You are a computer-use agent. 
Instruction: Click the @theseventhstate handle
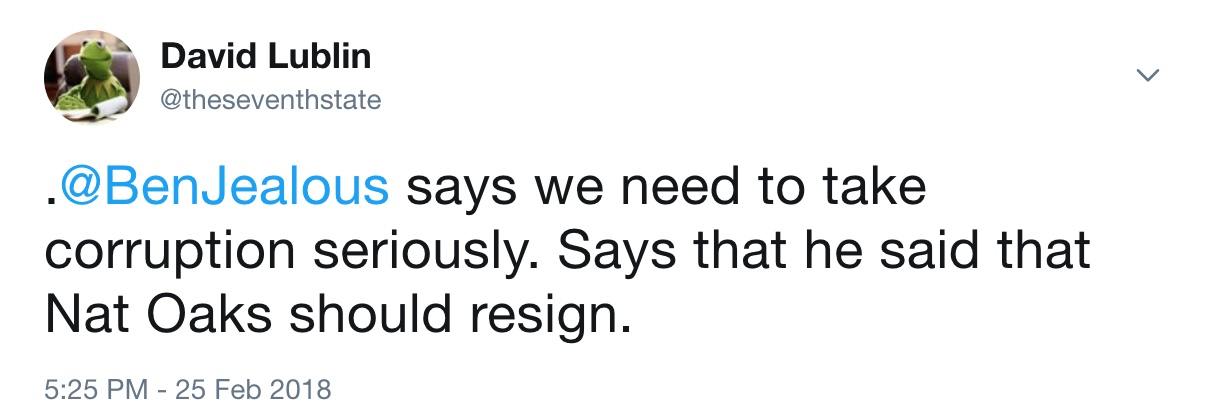click(270, 101)
